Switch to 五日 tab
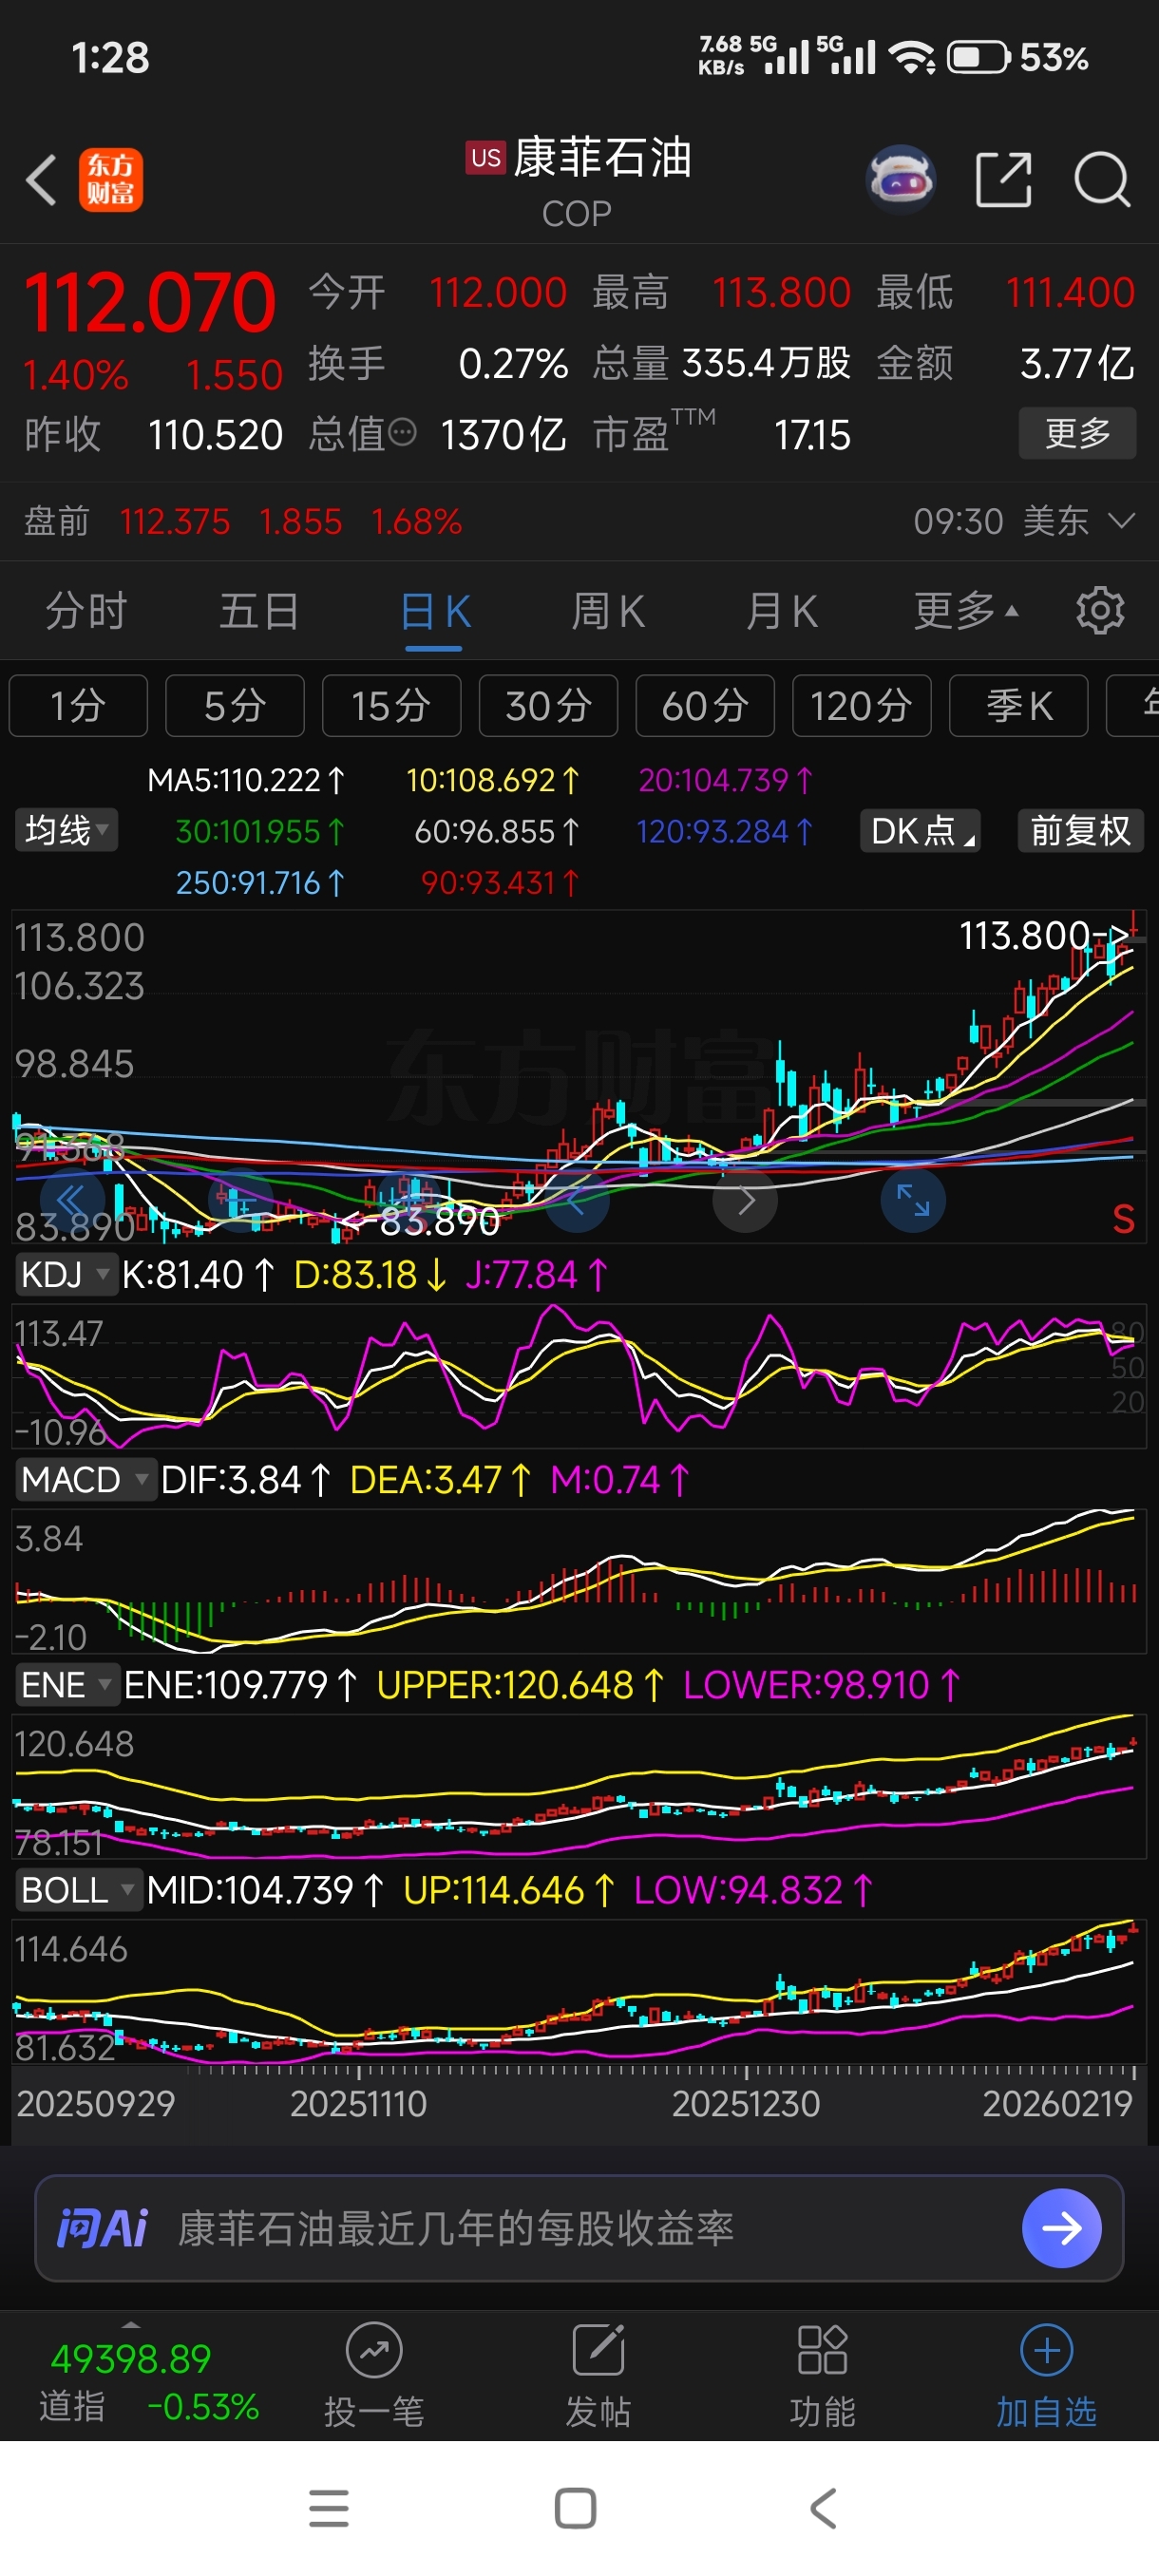The width and height of the screenshot is (1159, 2576). pyautogui.click(x=260, y=611)
